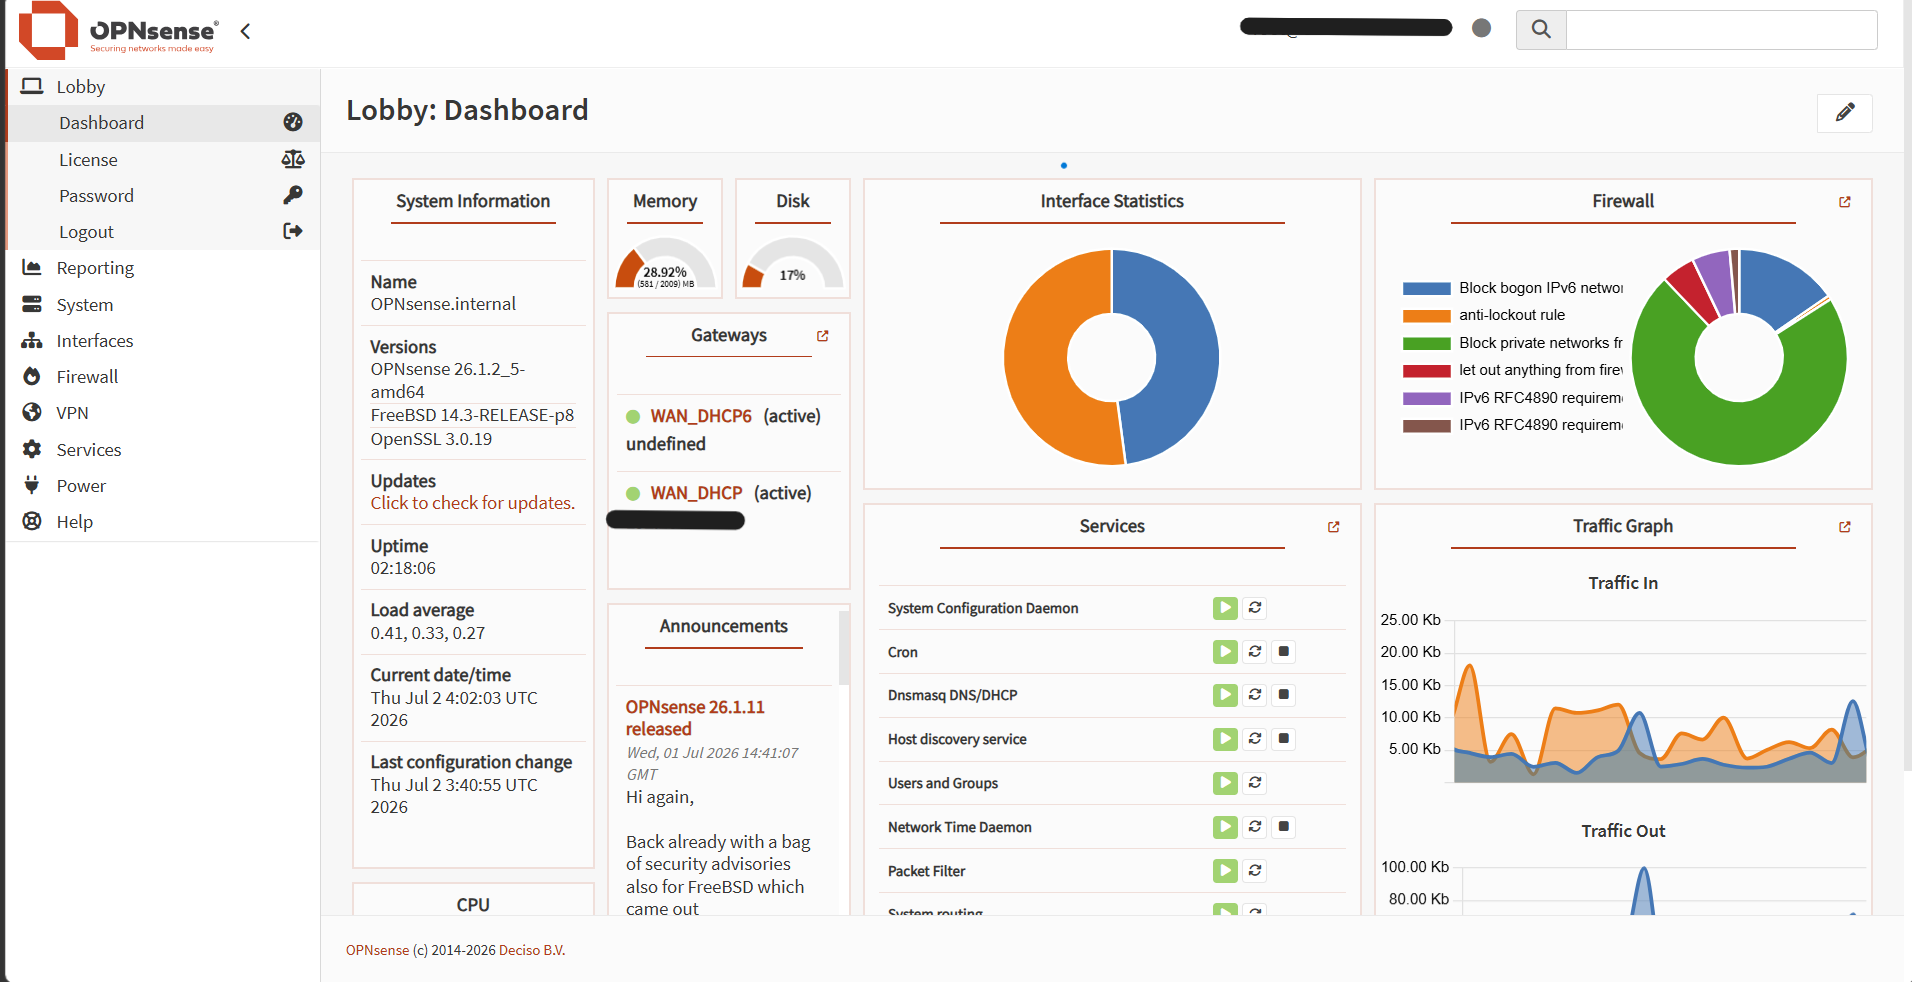Click the Disk usage gauge
The image size is (1912, 982).
[x=793, y=263]
